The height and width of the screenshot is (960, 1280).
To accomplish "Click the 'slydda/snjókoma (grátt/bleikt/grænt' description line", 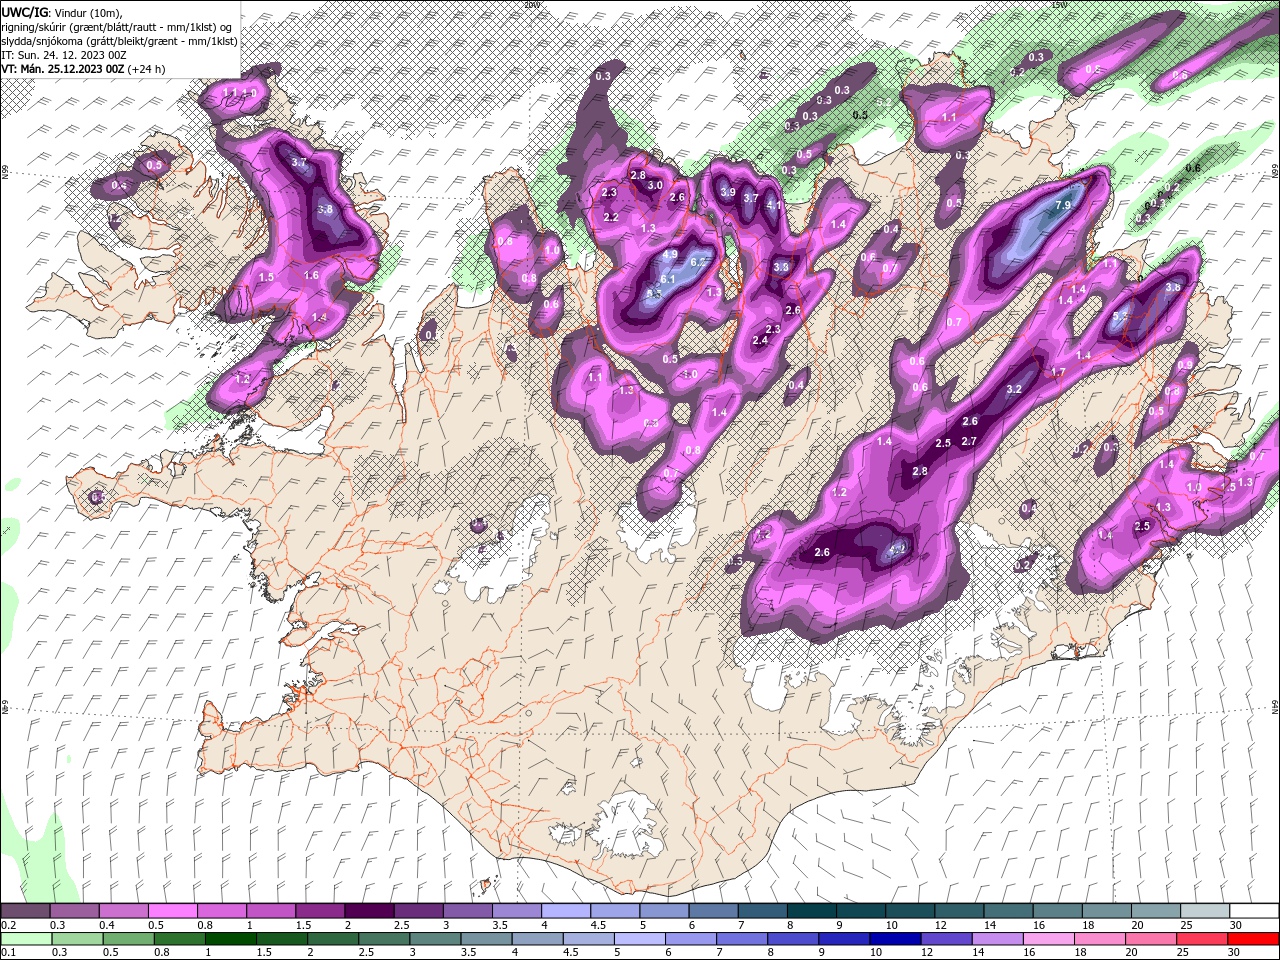I will (x=118, y=41).
